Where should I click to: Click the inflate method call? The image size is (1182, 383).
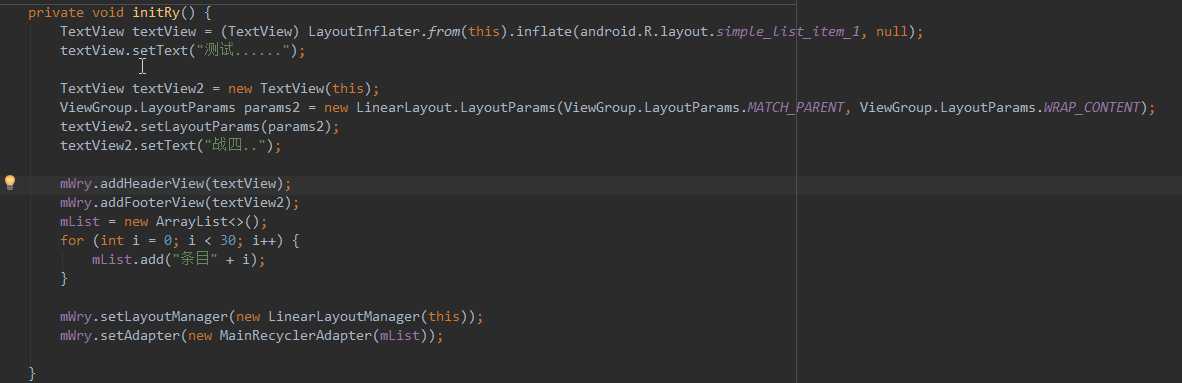(544, 32)
